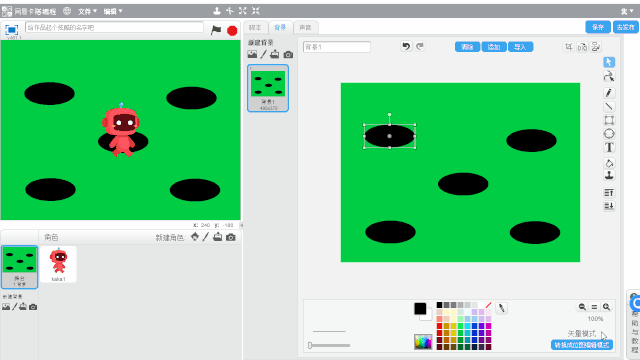Select the Stamp duplicate tool in paint toolbar

coord(609,176)
